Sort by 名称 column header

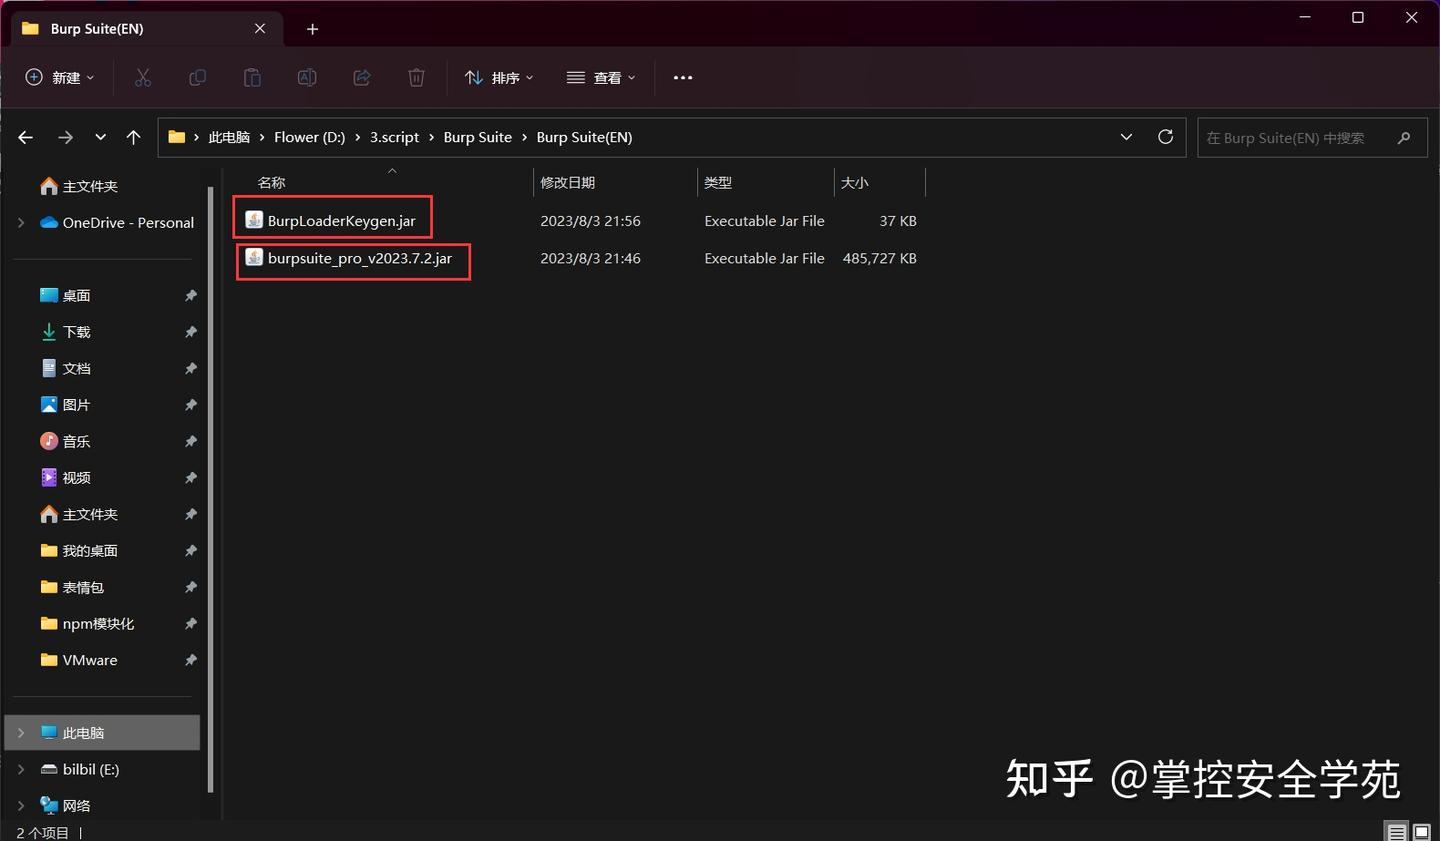(271, 183)
